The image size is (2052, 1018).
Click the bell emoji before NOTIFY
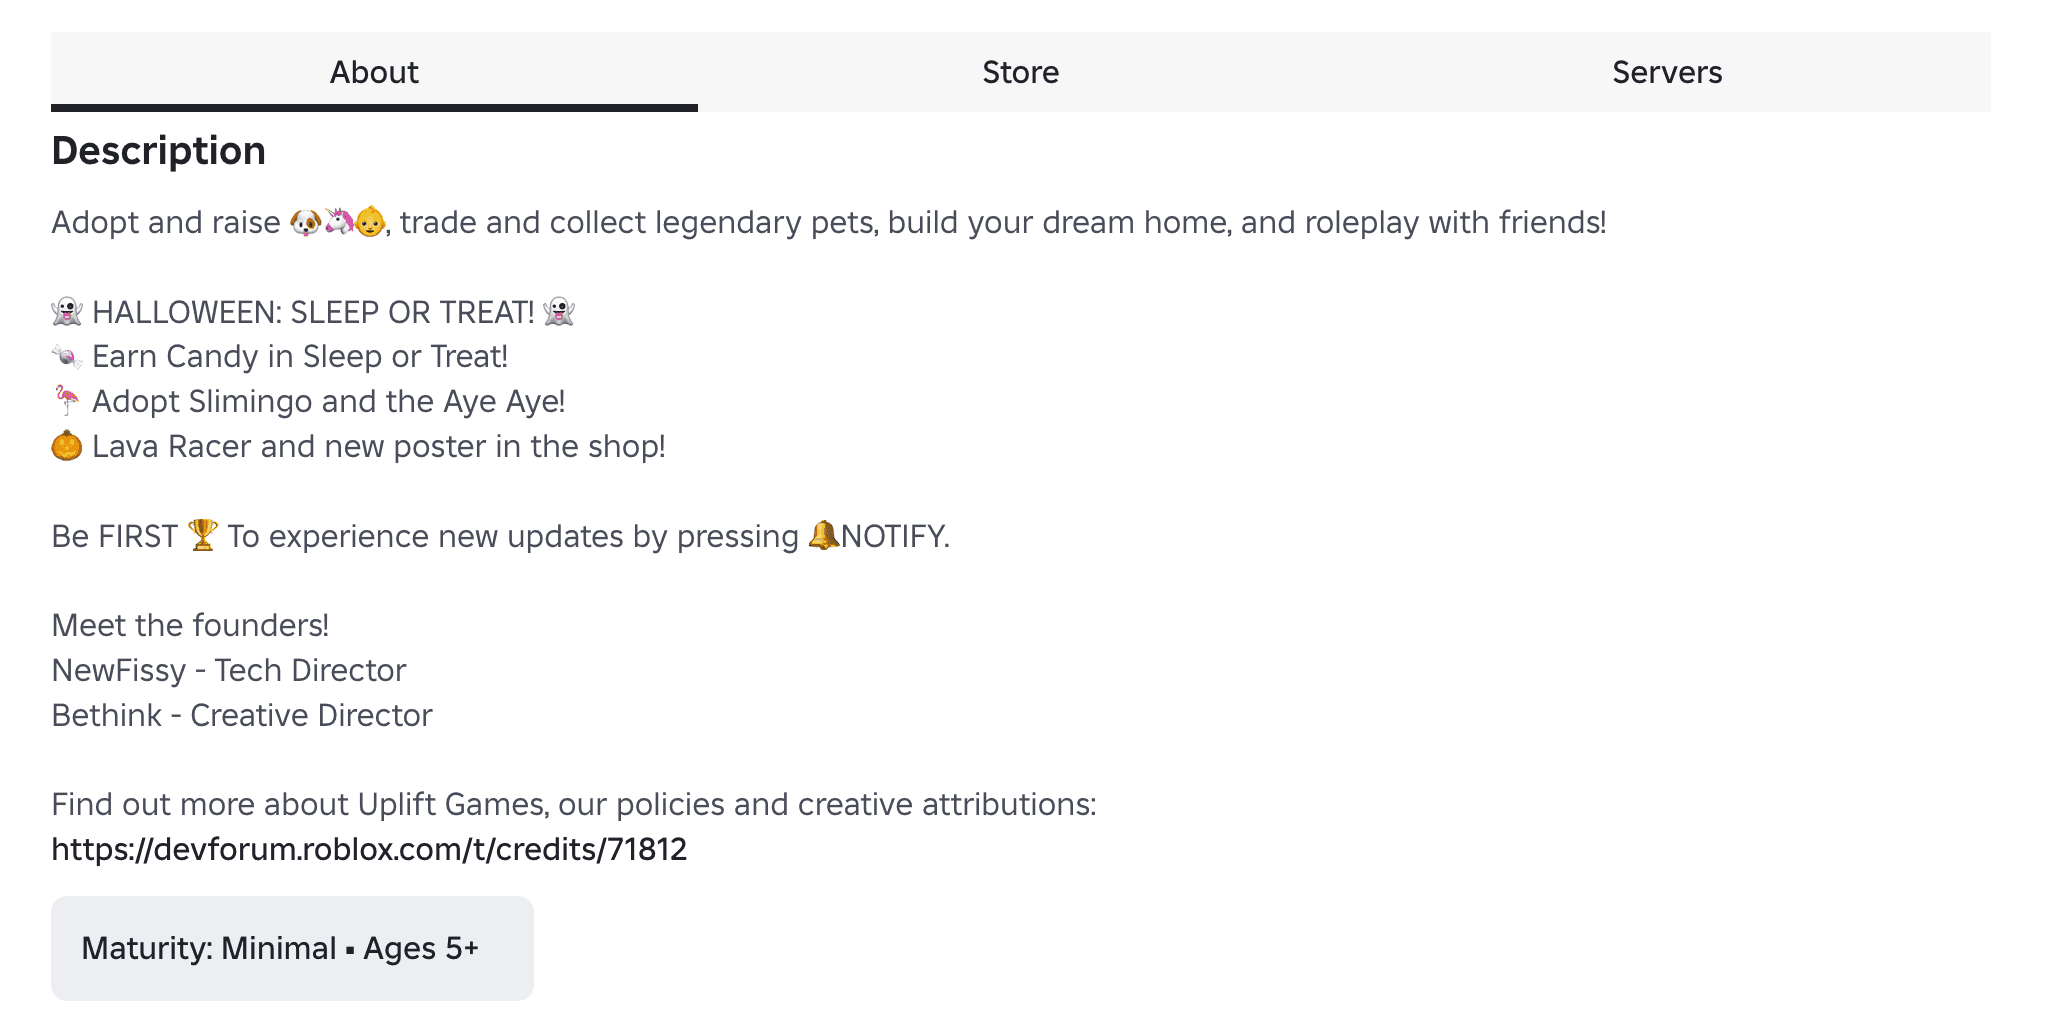point(822,535)
